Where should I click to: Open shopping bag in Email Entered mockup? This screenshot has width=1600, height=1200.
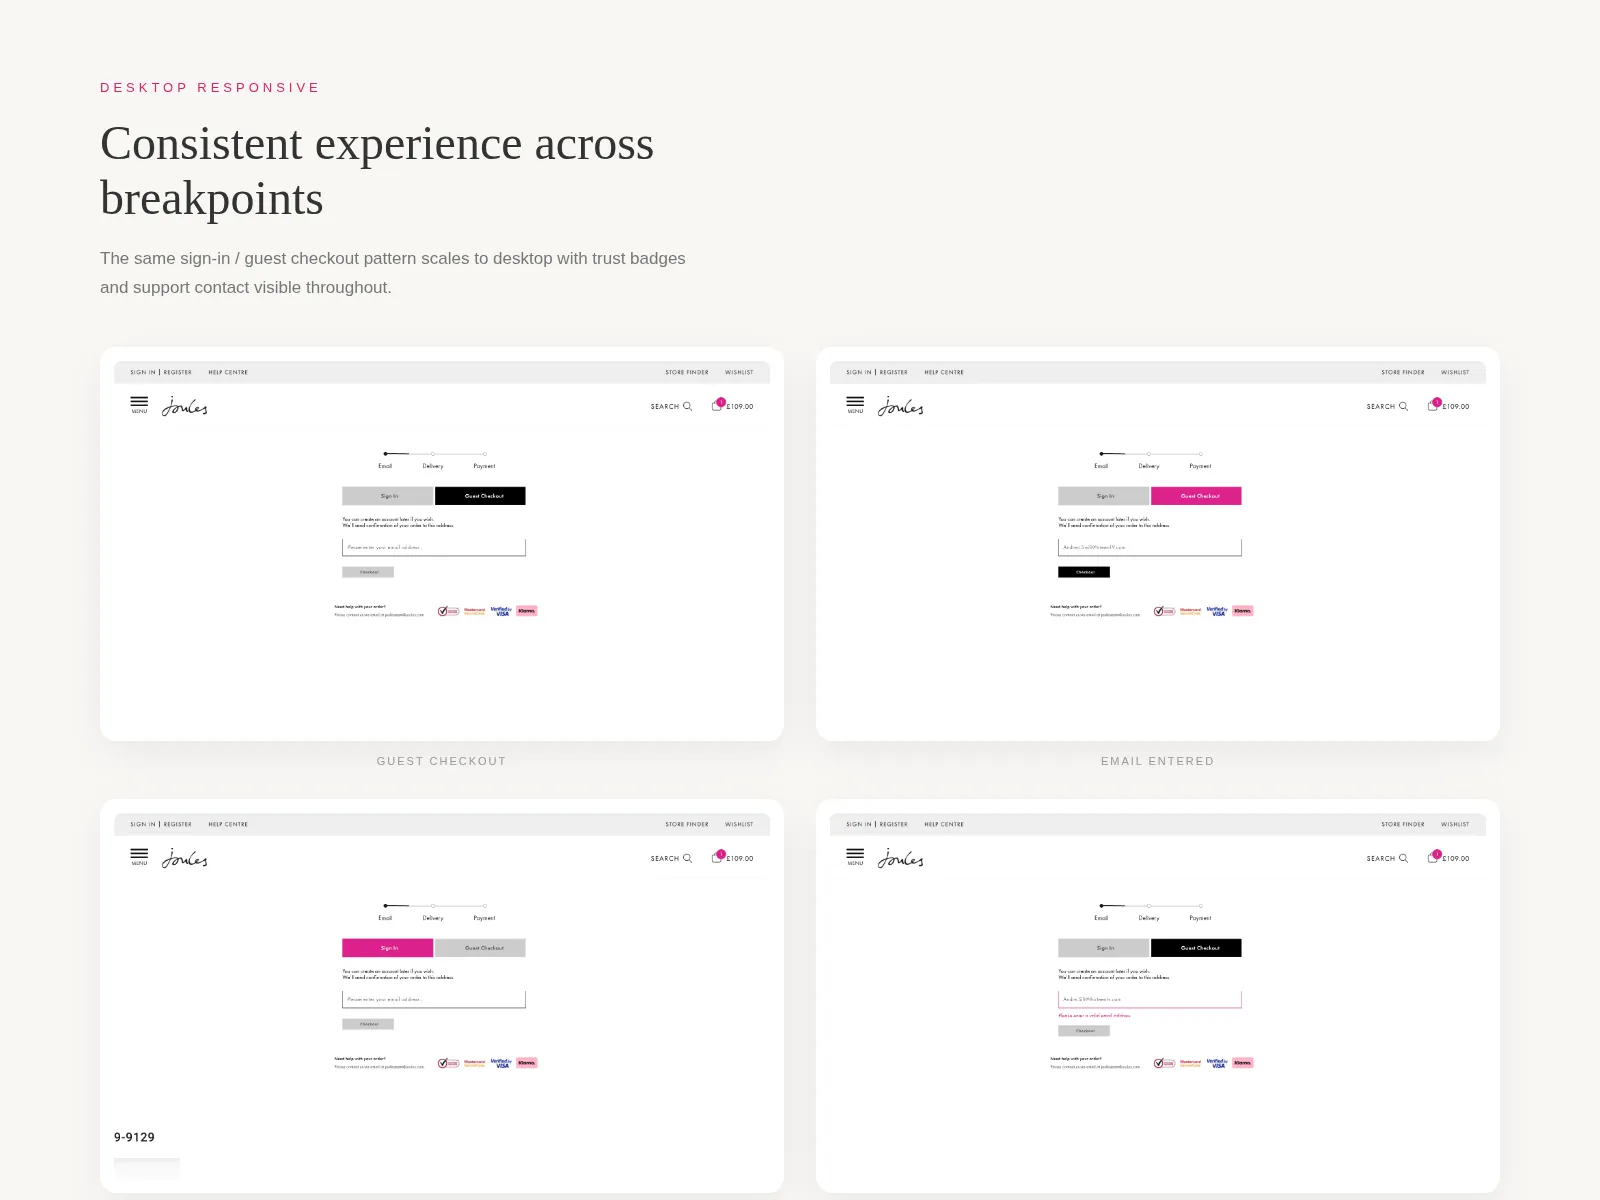coord(1434,405)
